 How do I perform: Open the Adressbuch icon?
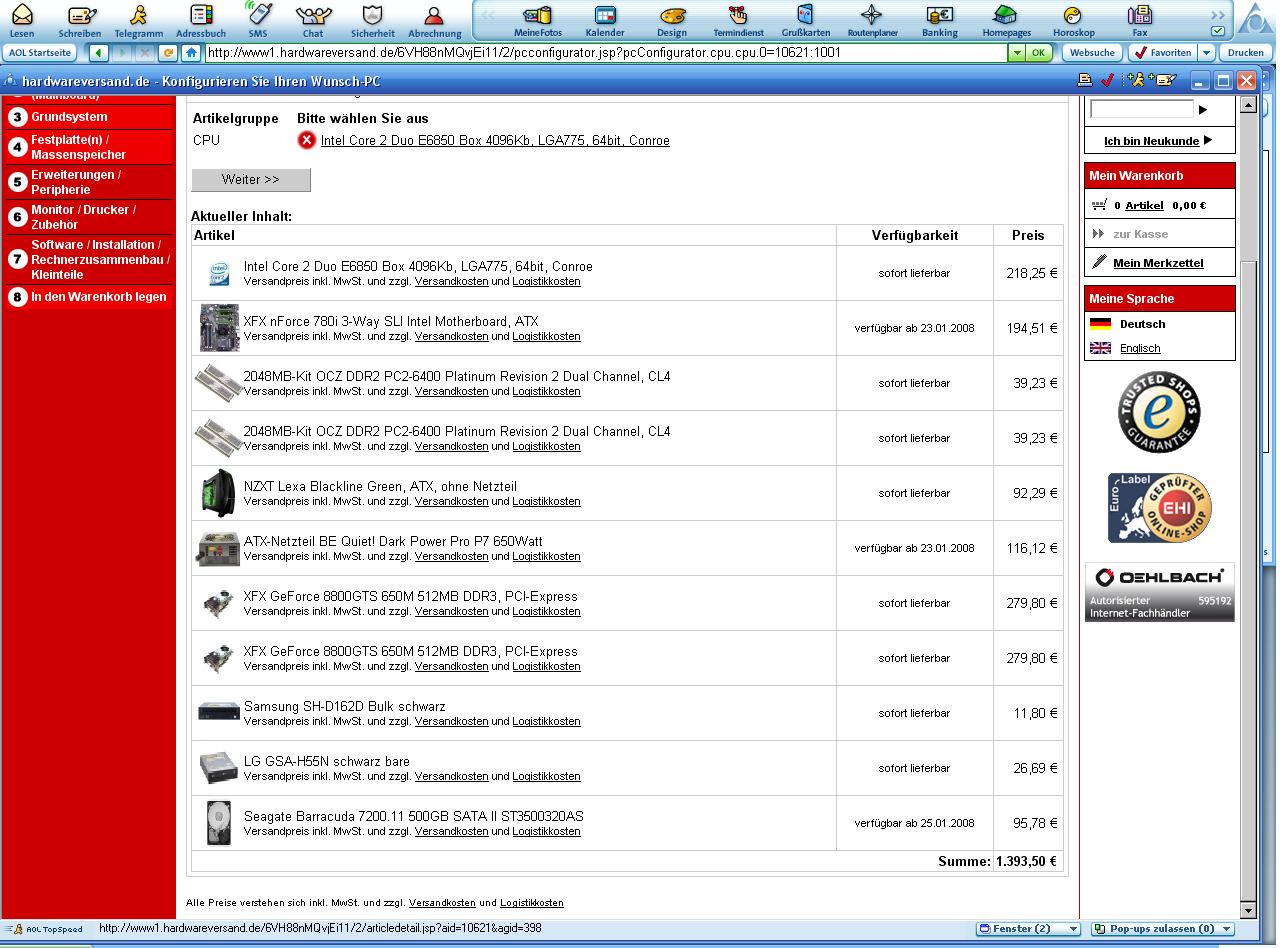click(200, 19)
